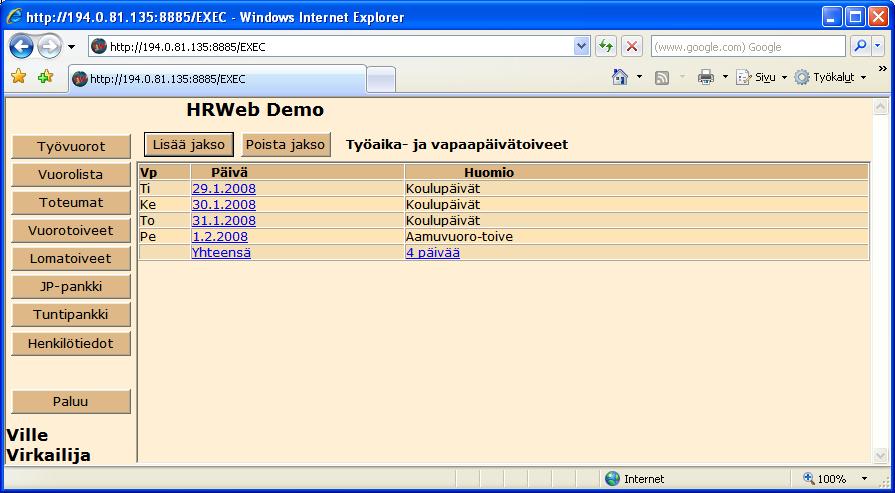Expand the toolbar overflow chevron
Screen dimensions: 895x493
882,69
